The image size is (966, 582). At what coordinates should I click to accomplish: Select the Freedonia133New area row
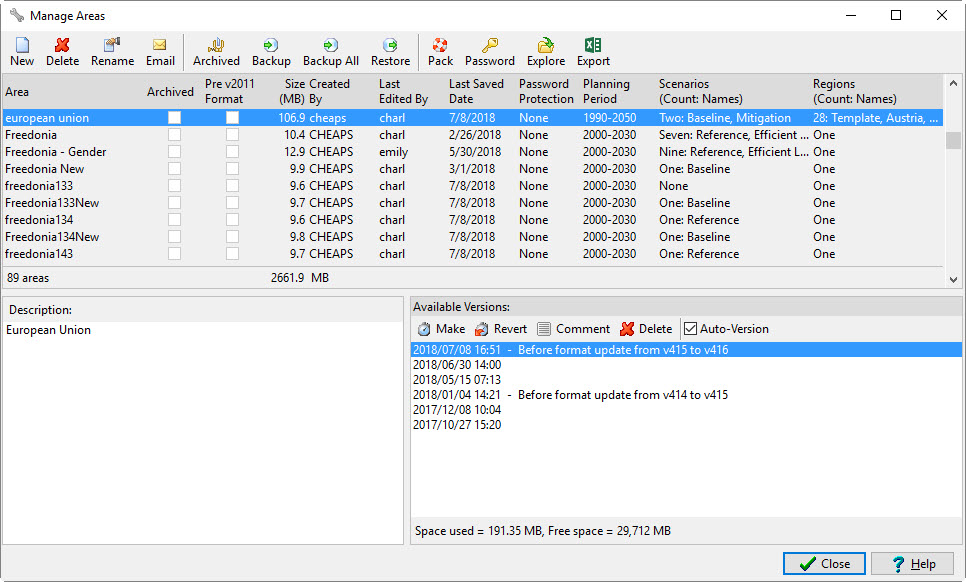point(473,203)
